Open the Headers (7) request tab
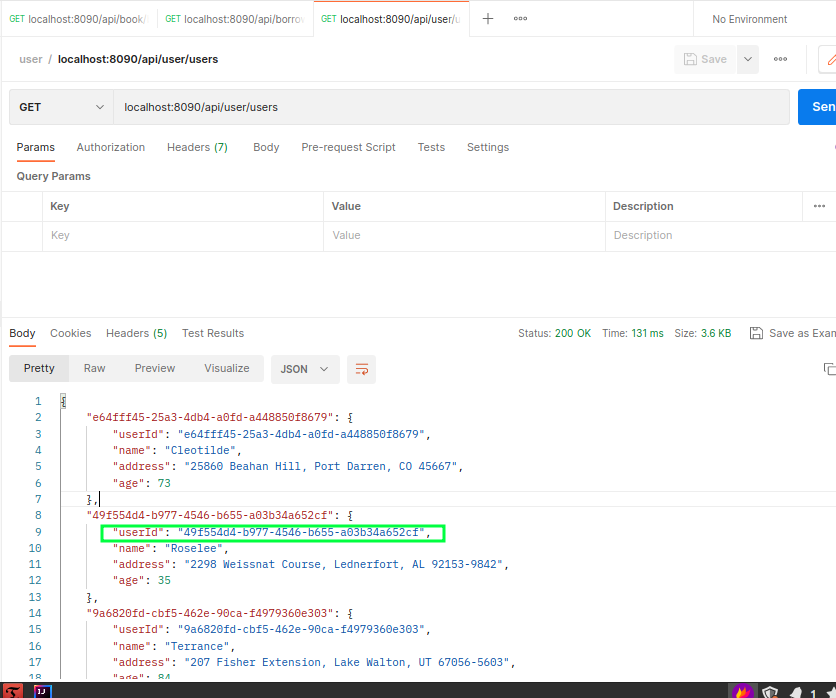This screenshot has height=698, width=836. point(197,147)
